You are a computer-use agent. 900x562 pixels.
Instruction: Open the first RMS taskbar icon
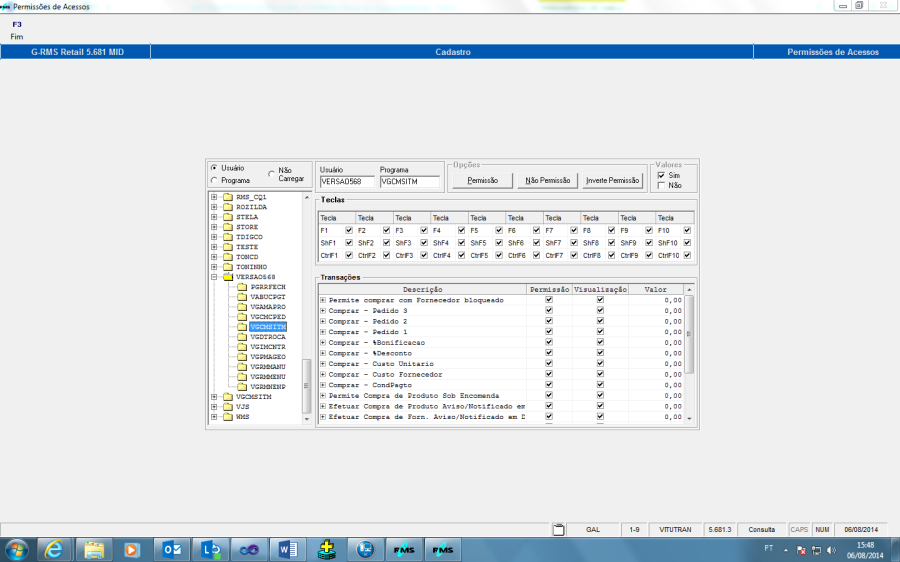pos(404,550)
